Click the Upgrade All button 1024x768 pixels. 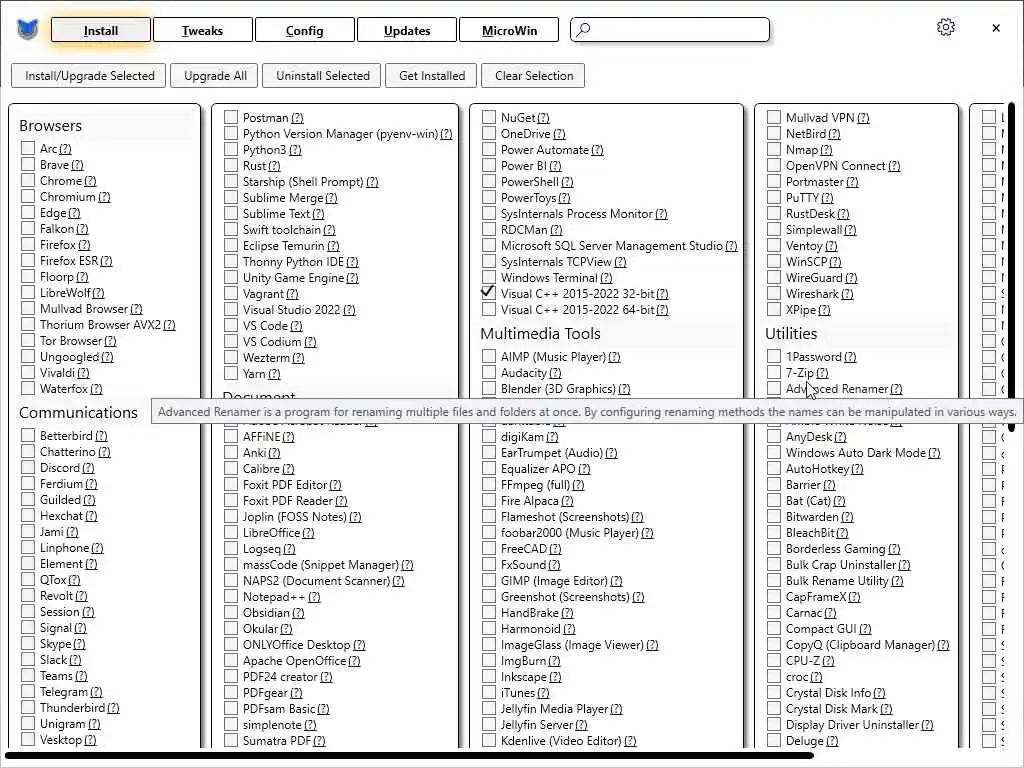click(215, 76)
